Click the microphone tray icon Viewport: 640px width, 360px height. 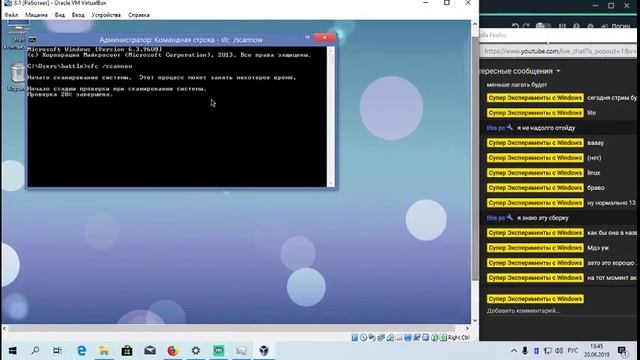click(525, 351)
